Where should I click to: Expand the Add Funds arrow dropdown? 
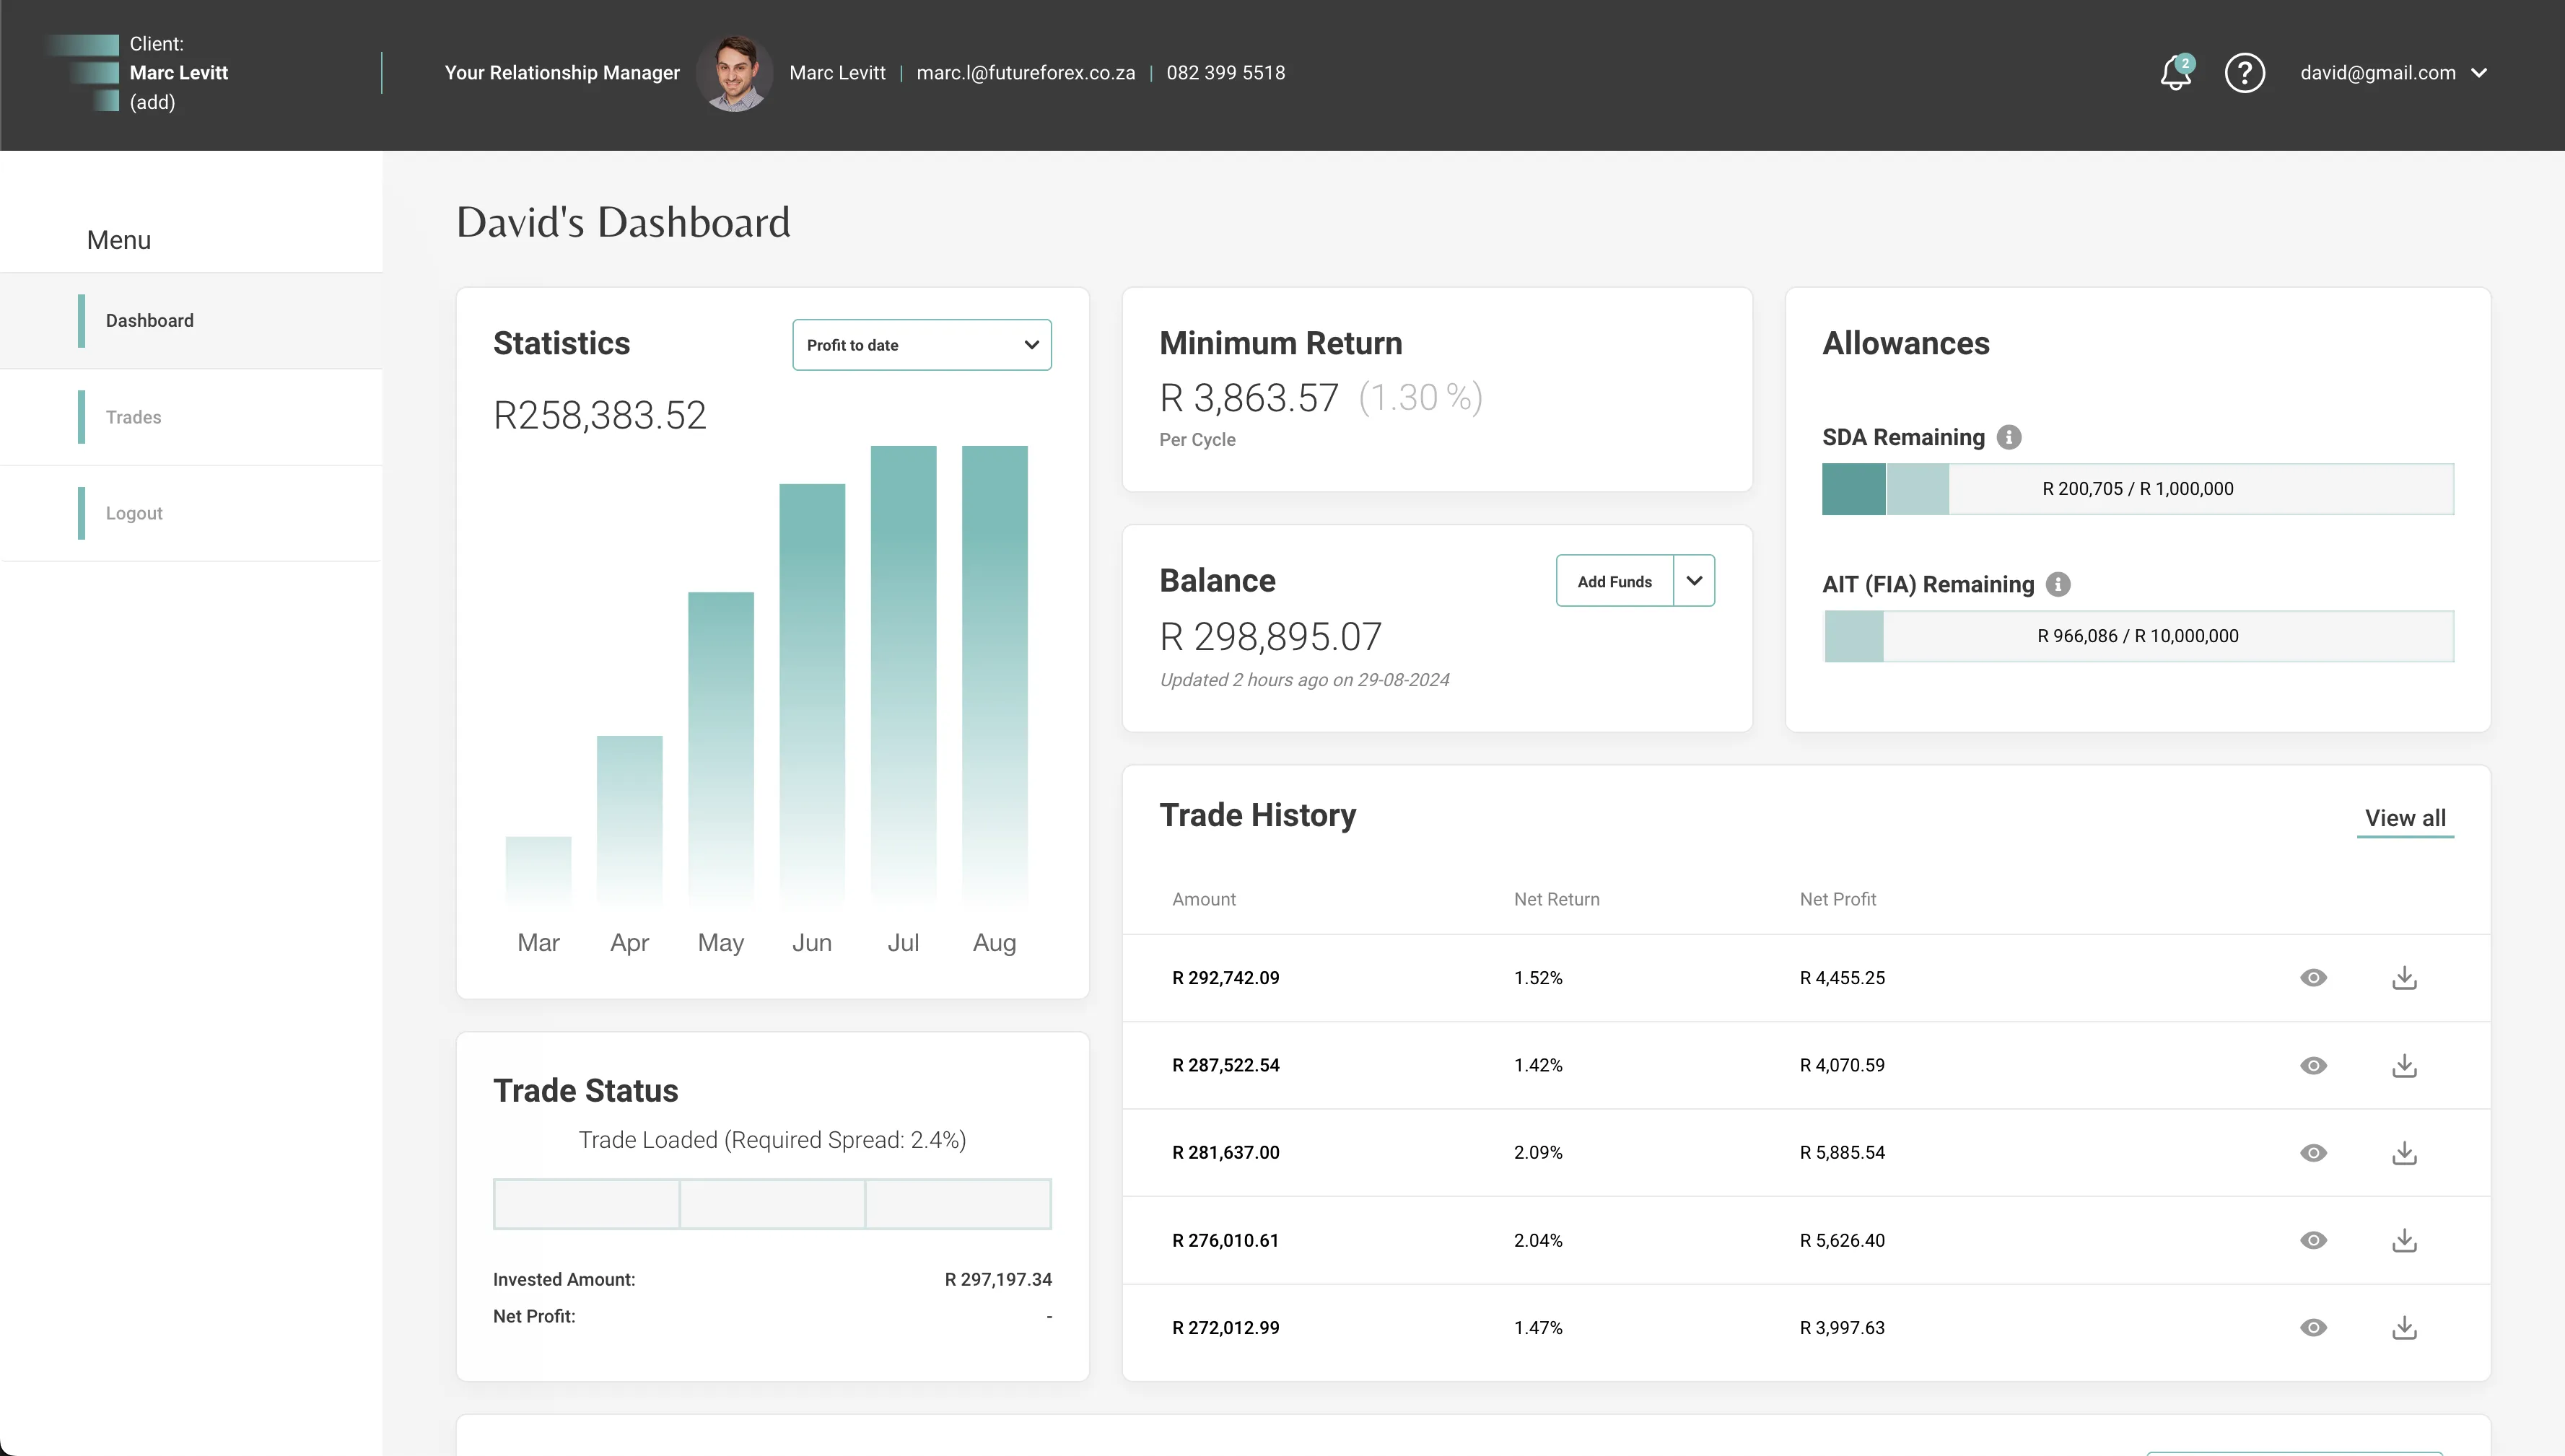(1694, 581)
